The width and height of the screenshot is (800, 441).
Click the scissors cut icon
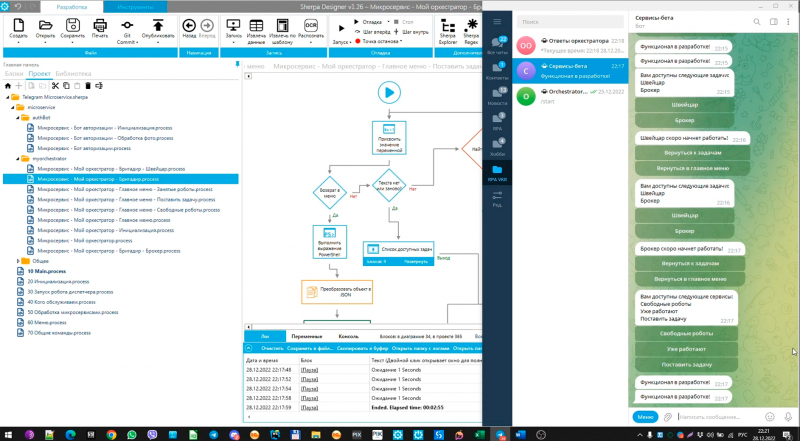pyautogui.click(x=55, y=86)
